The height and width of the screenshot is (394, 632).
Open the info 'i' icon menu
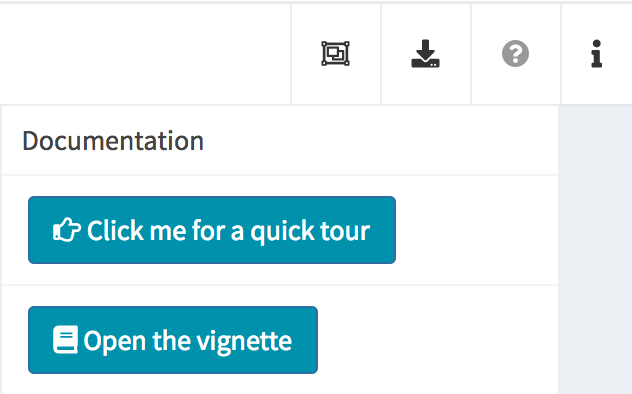tap(597, 54)
